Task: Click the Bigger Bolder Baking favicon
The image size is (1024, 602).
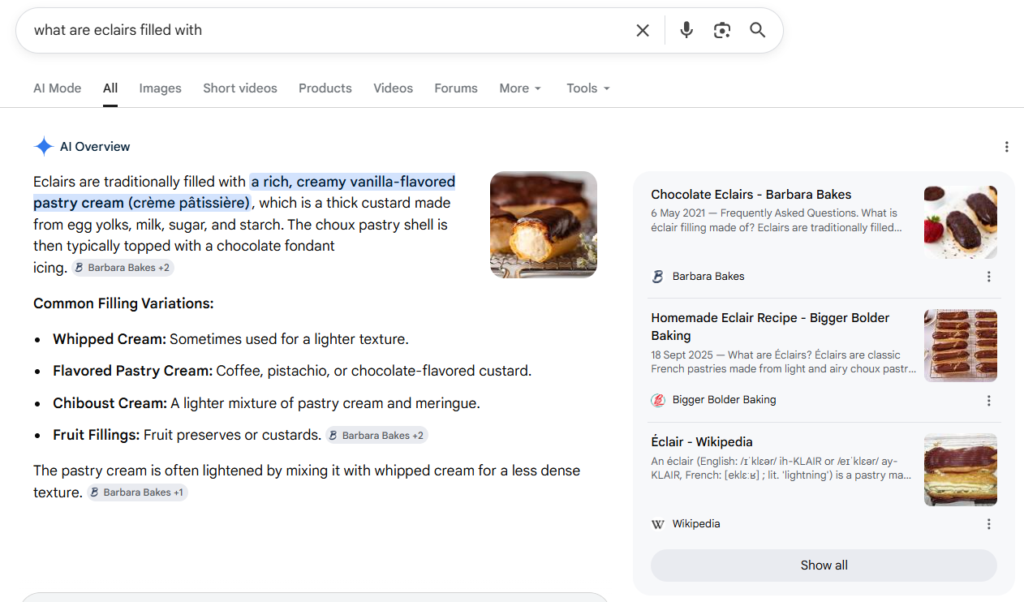Action: tap(658, 400)
